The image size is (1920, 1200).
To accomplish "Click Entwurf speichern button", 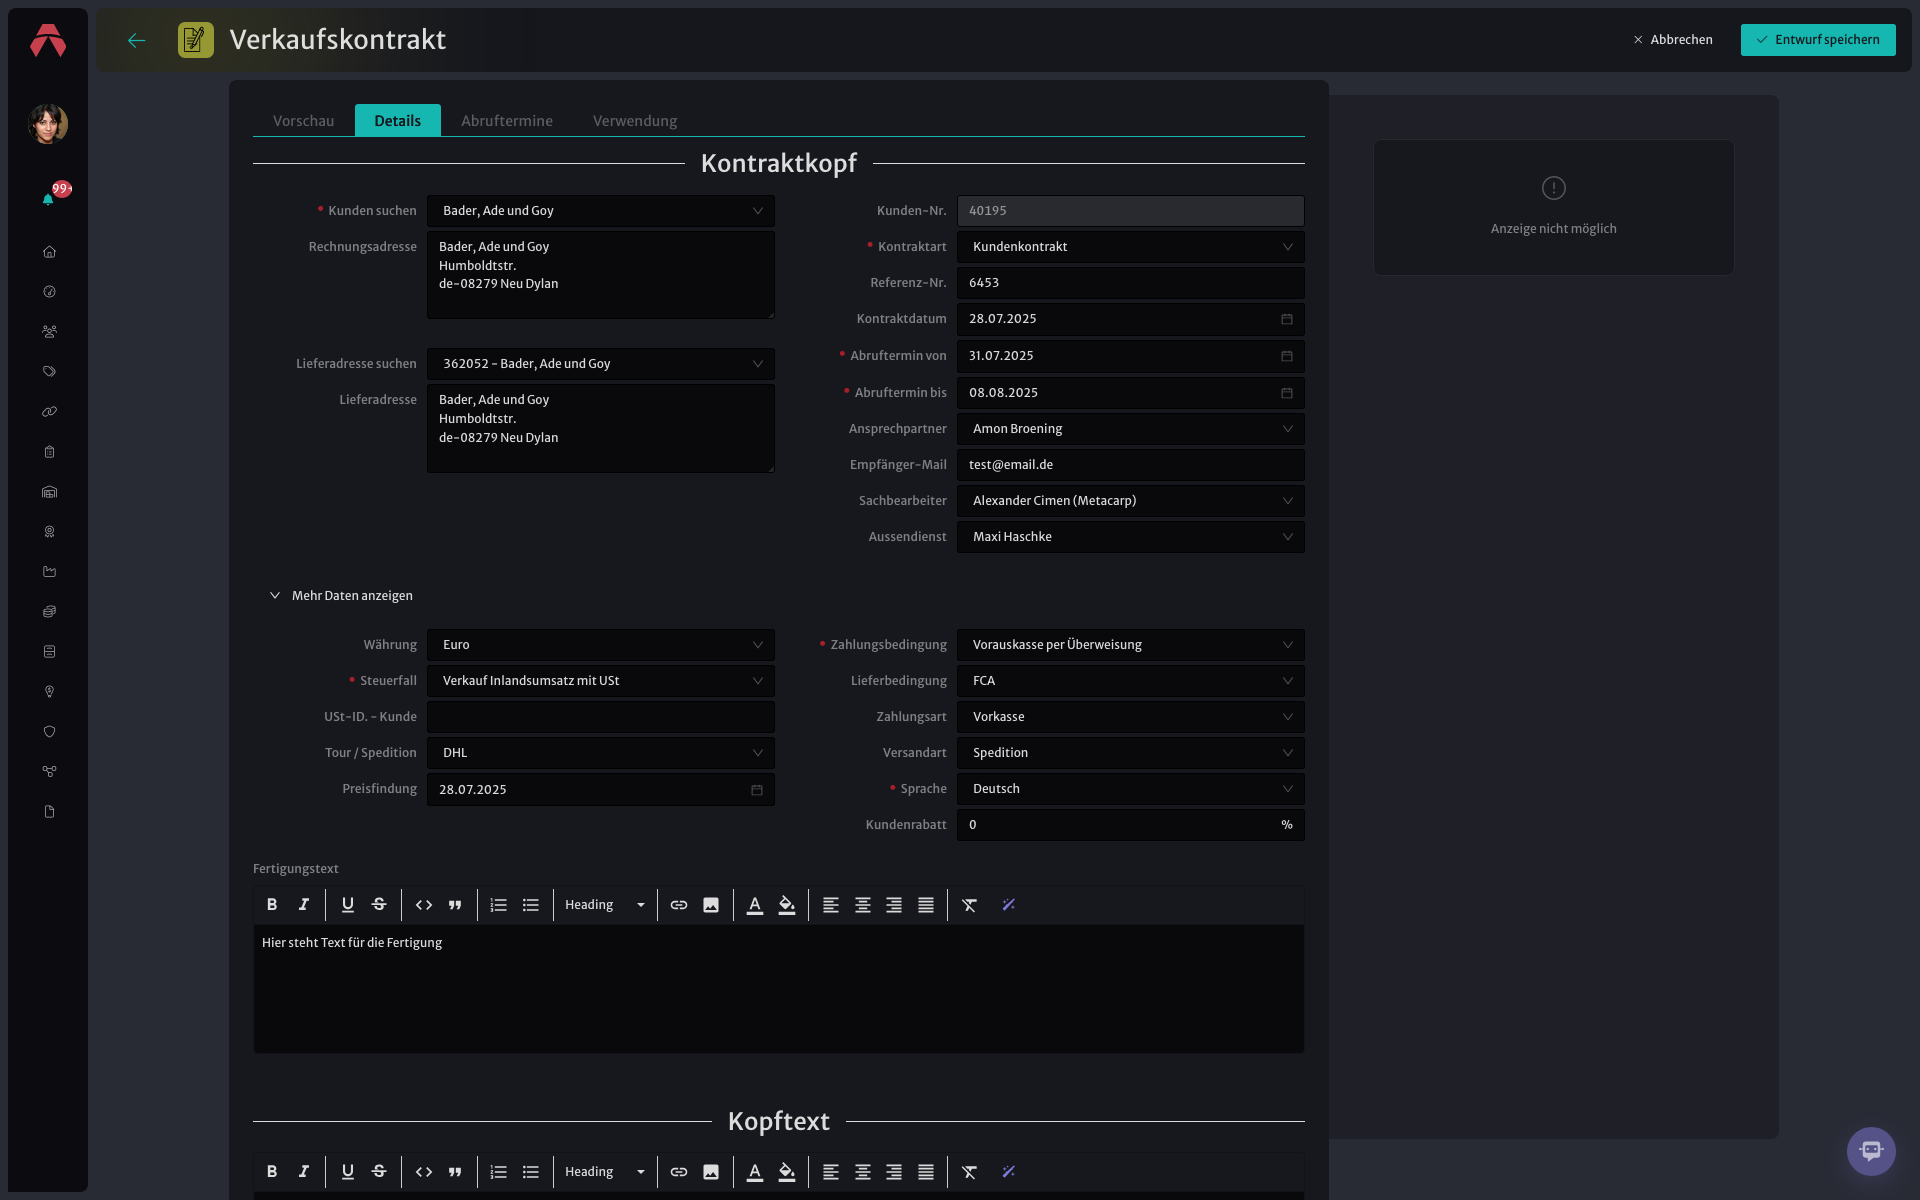I will pyautogui.click(x=1818, y=40).
